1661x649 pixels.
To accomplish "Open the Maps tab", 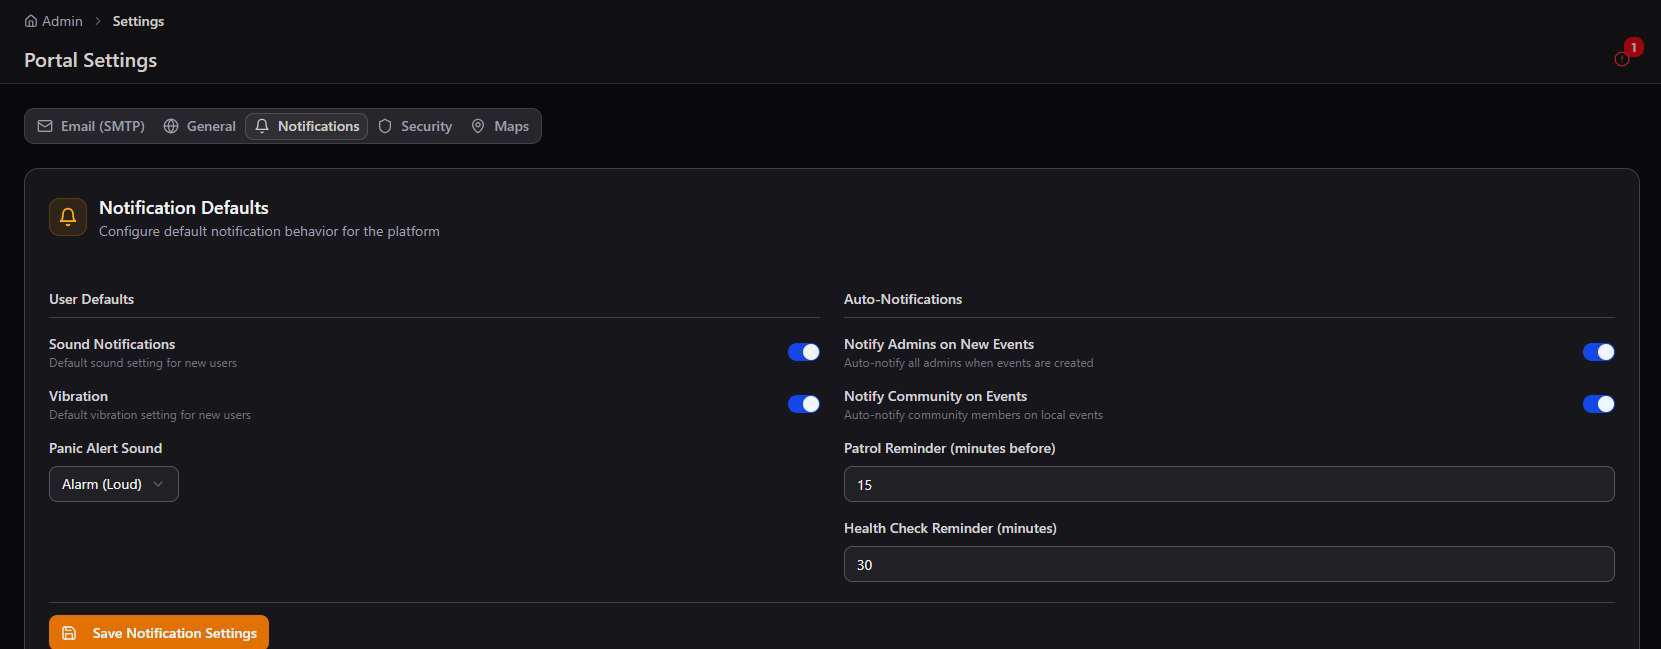I will point(500,126).
